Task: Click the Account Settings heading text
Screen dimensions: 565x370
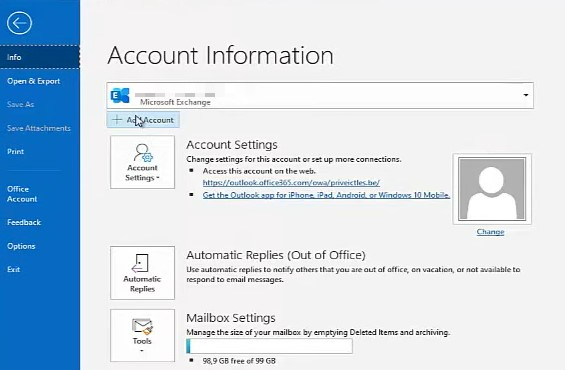Action: [232, 145]
